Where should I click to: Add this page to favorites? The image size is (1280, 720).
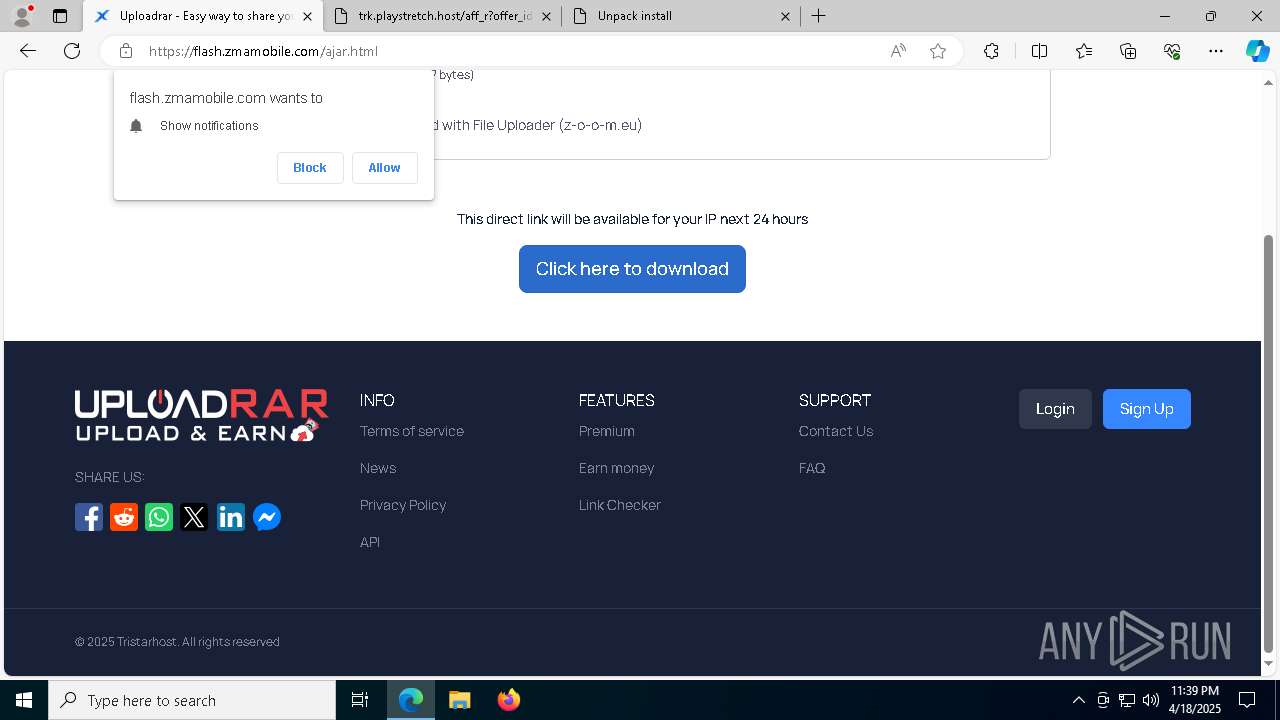[938, 51]
